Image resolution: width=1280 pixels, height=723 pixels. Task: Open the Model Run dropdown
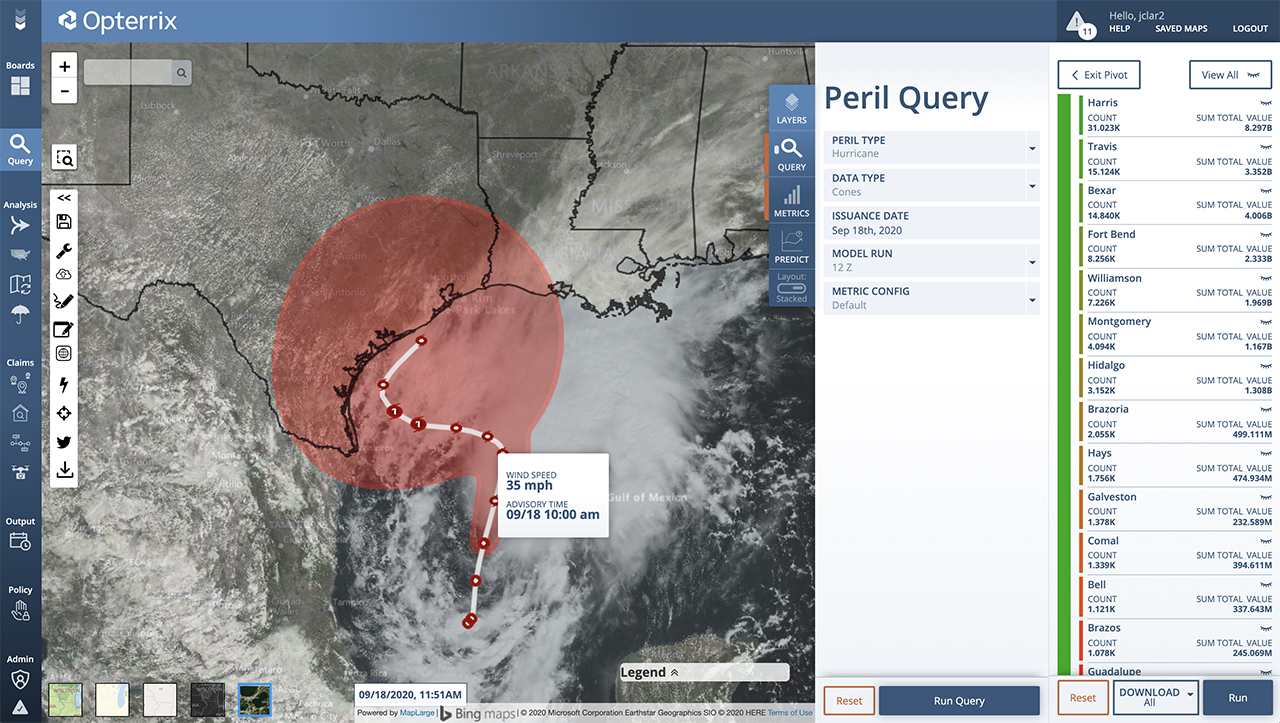click(932, 260)
